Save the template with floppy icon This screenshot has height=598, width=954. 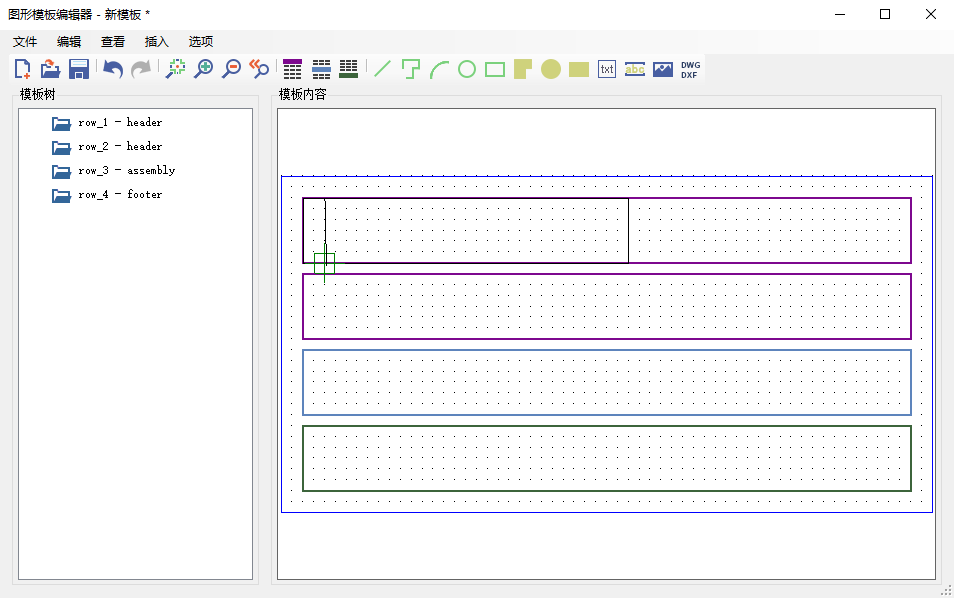[78, 69]
